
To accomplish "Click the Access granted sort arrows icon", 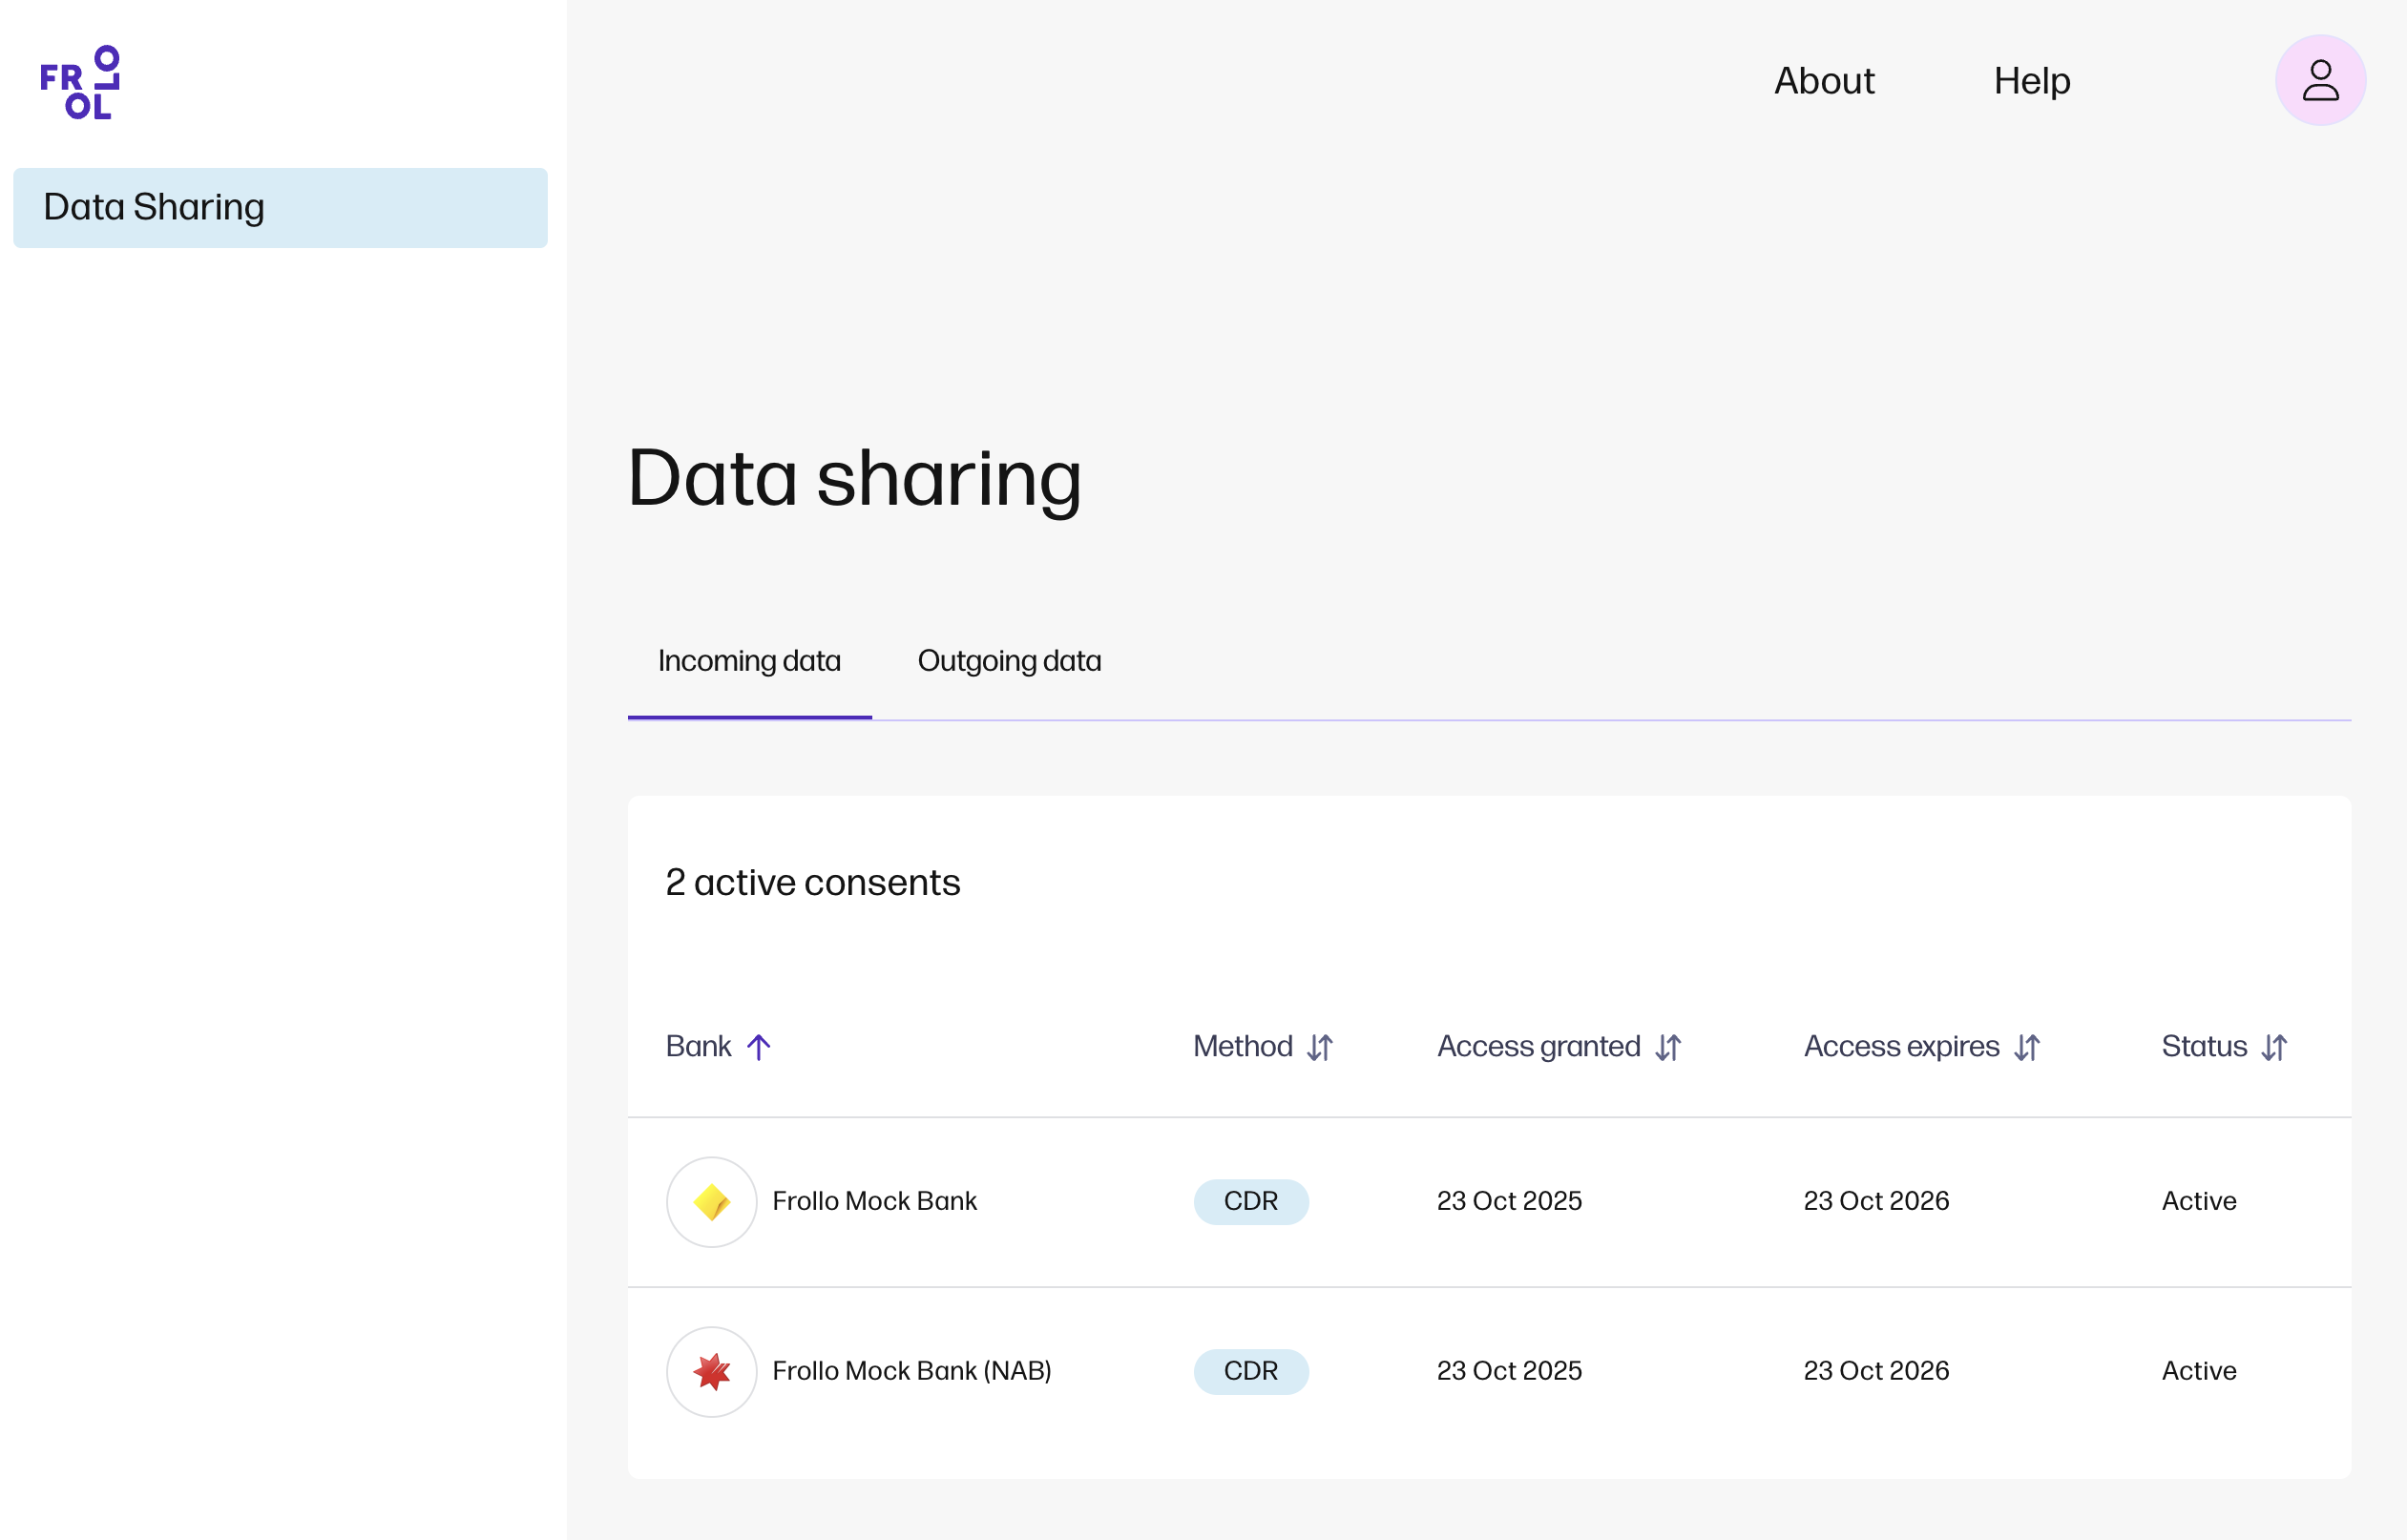I will tap(1668, 1047).
